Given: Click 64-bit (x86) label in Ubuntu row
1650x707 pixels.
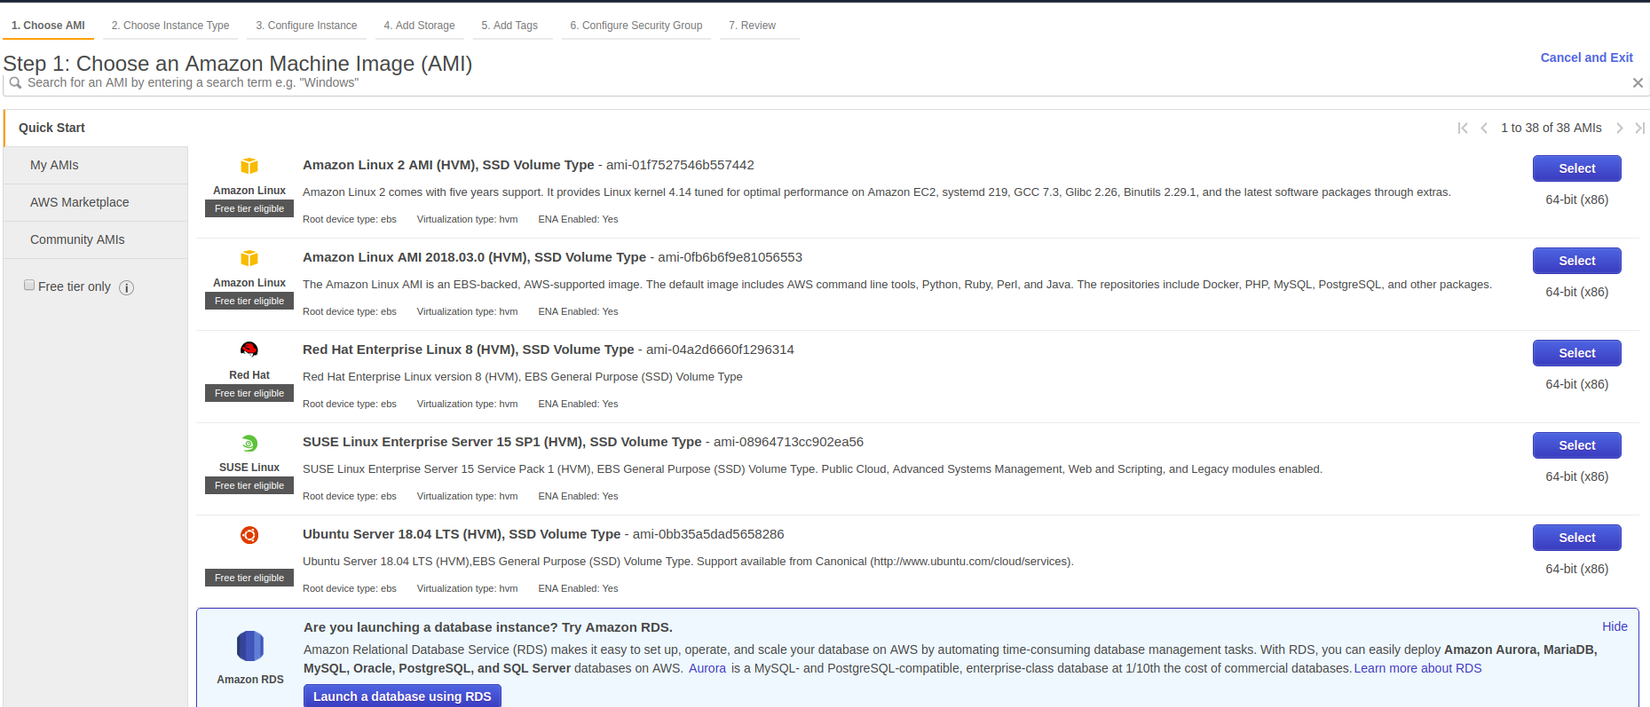Looking at the screenshot, I should pyautogui.click(x=1577, y=569).
